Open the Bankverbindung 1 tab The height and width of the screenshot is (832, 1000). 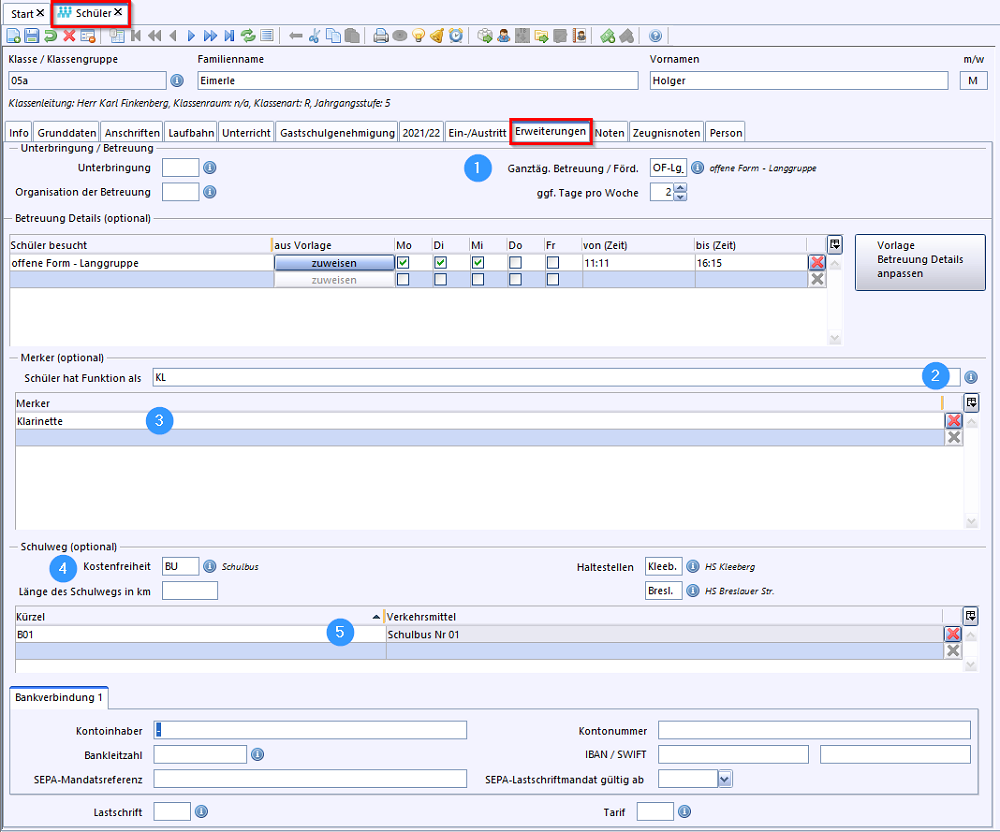[59, 697]
